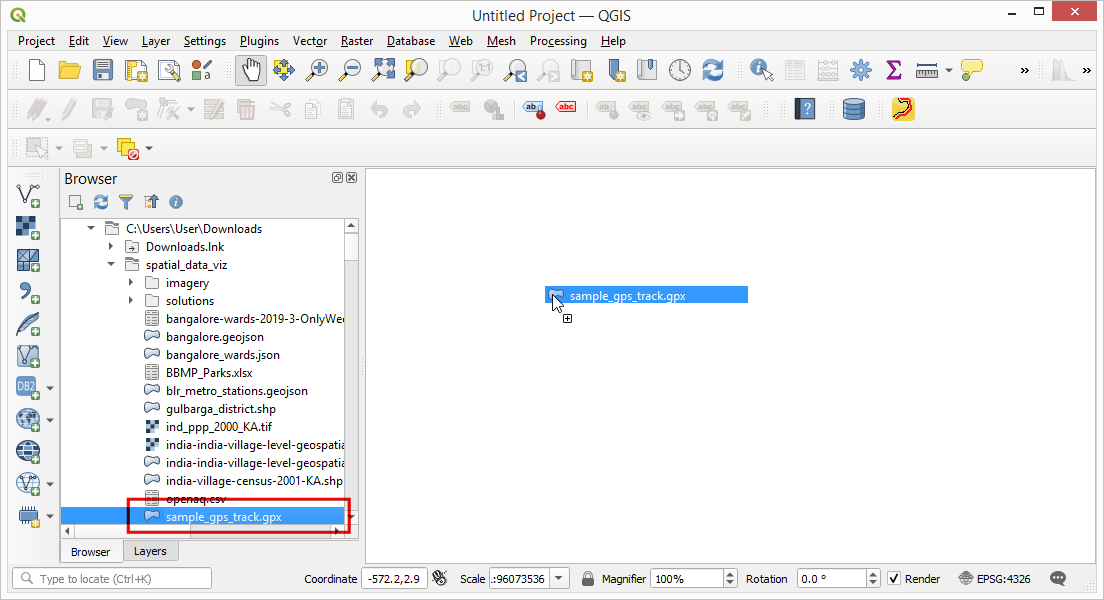Open the Temporal Controller clock icon

[679, 70]
